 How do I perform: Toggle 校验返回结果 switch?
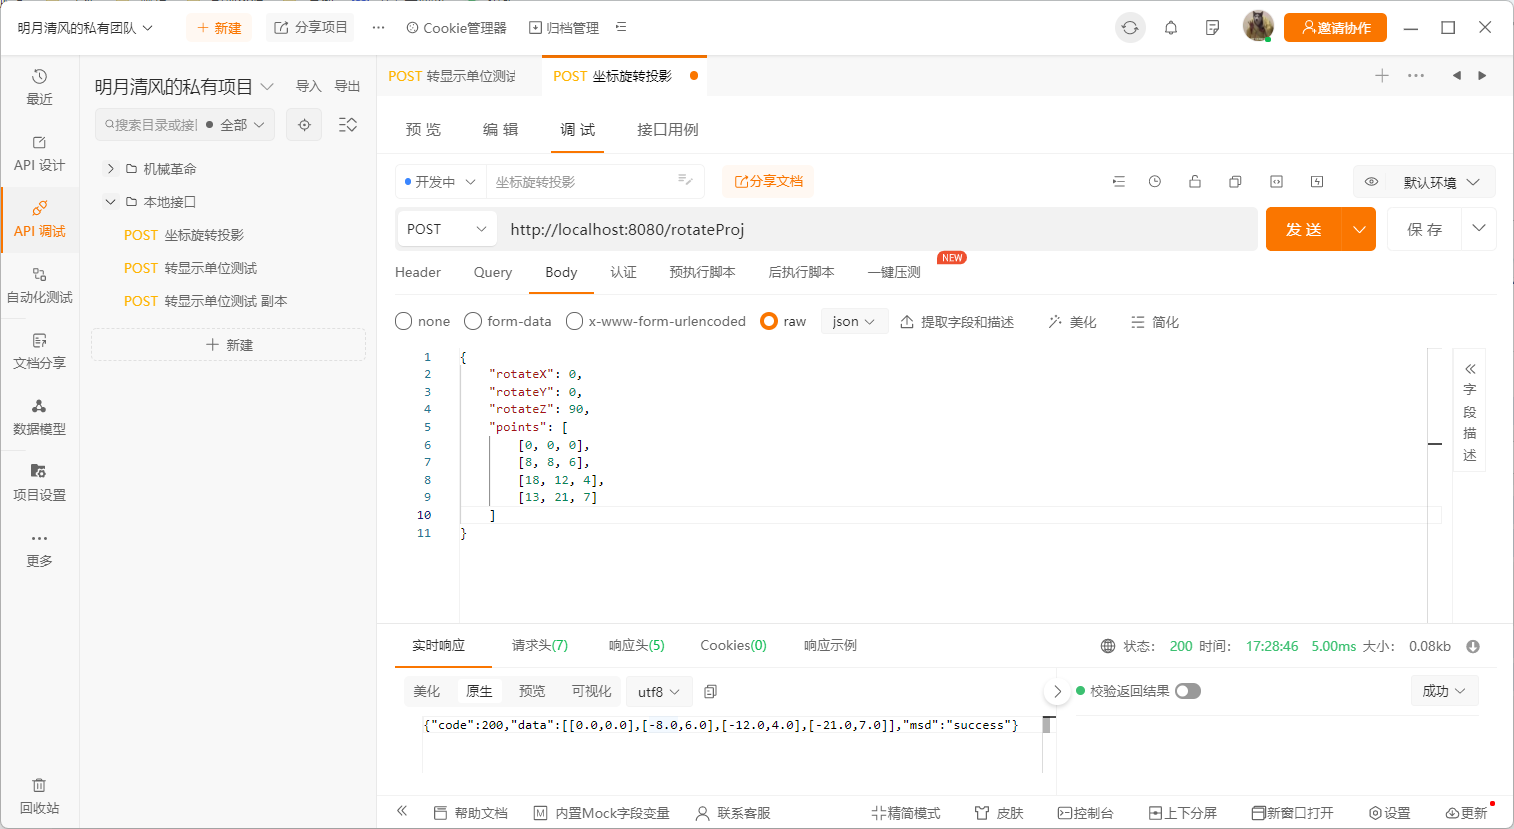[1188, 691]
